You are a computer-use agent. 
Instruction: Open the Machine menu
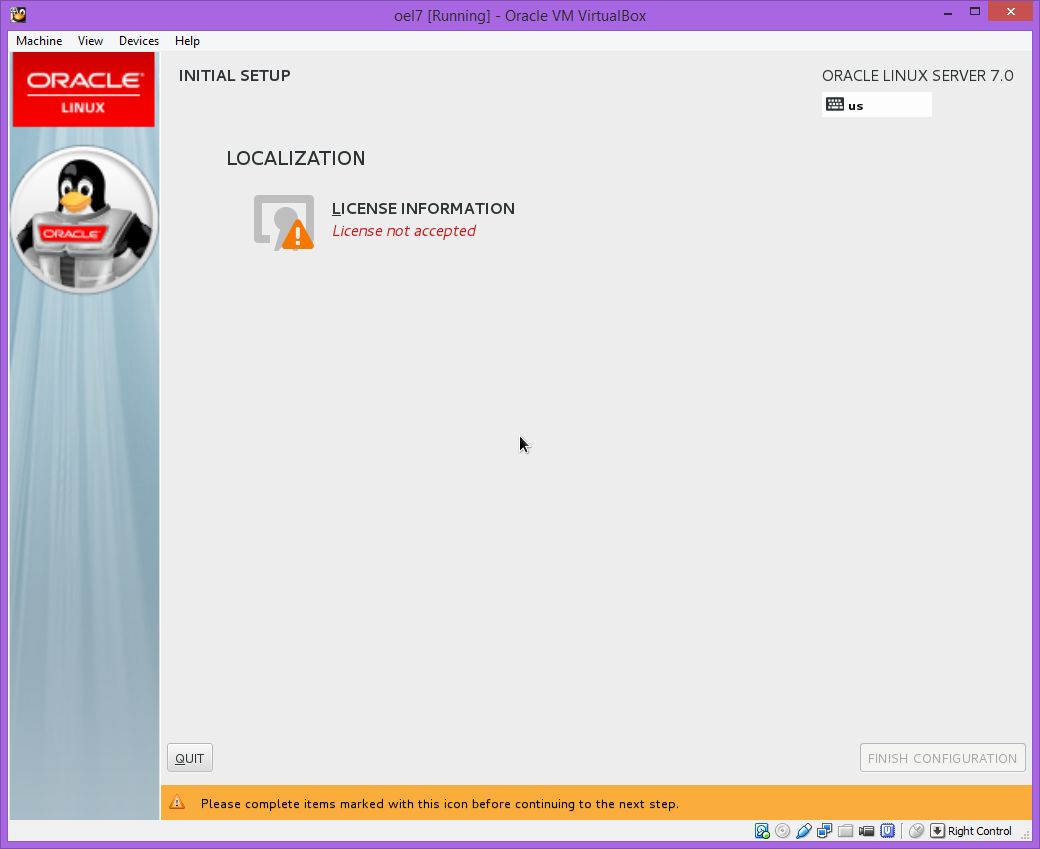[39, 40]
